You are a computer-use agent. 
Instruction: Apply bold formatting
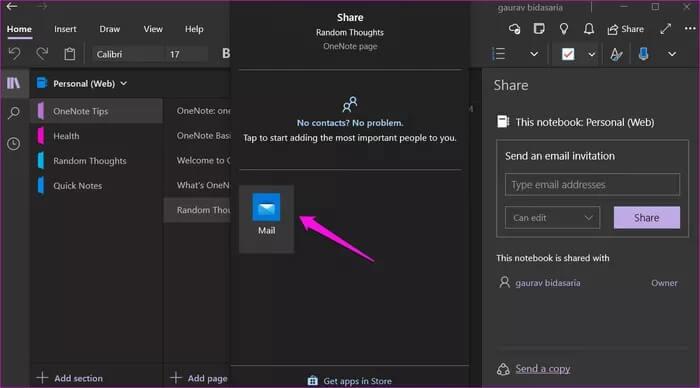tap(226, 54)
